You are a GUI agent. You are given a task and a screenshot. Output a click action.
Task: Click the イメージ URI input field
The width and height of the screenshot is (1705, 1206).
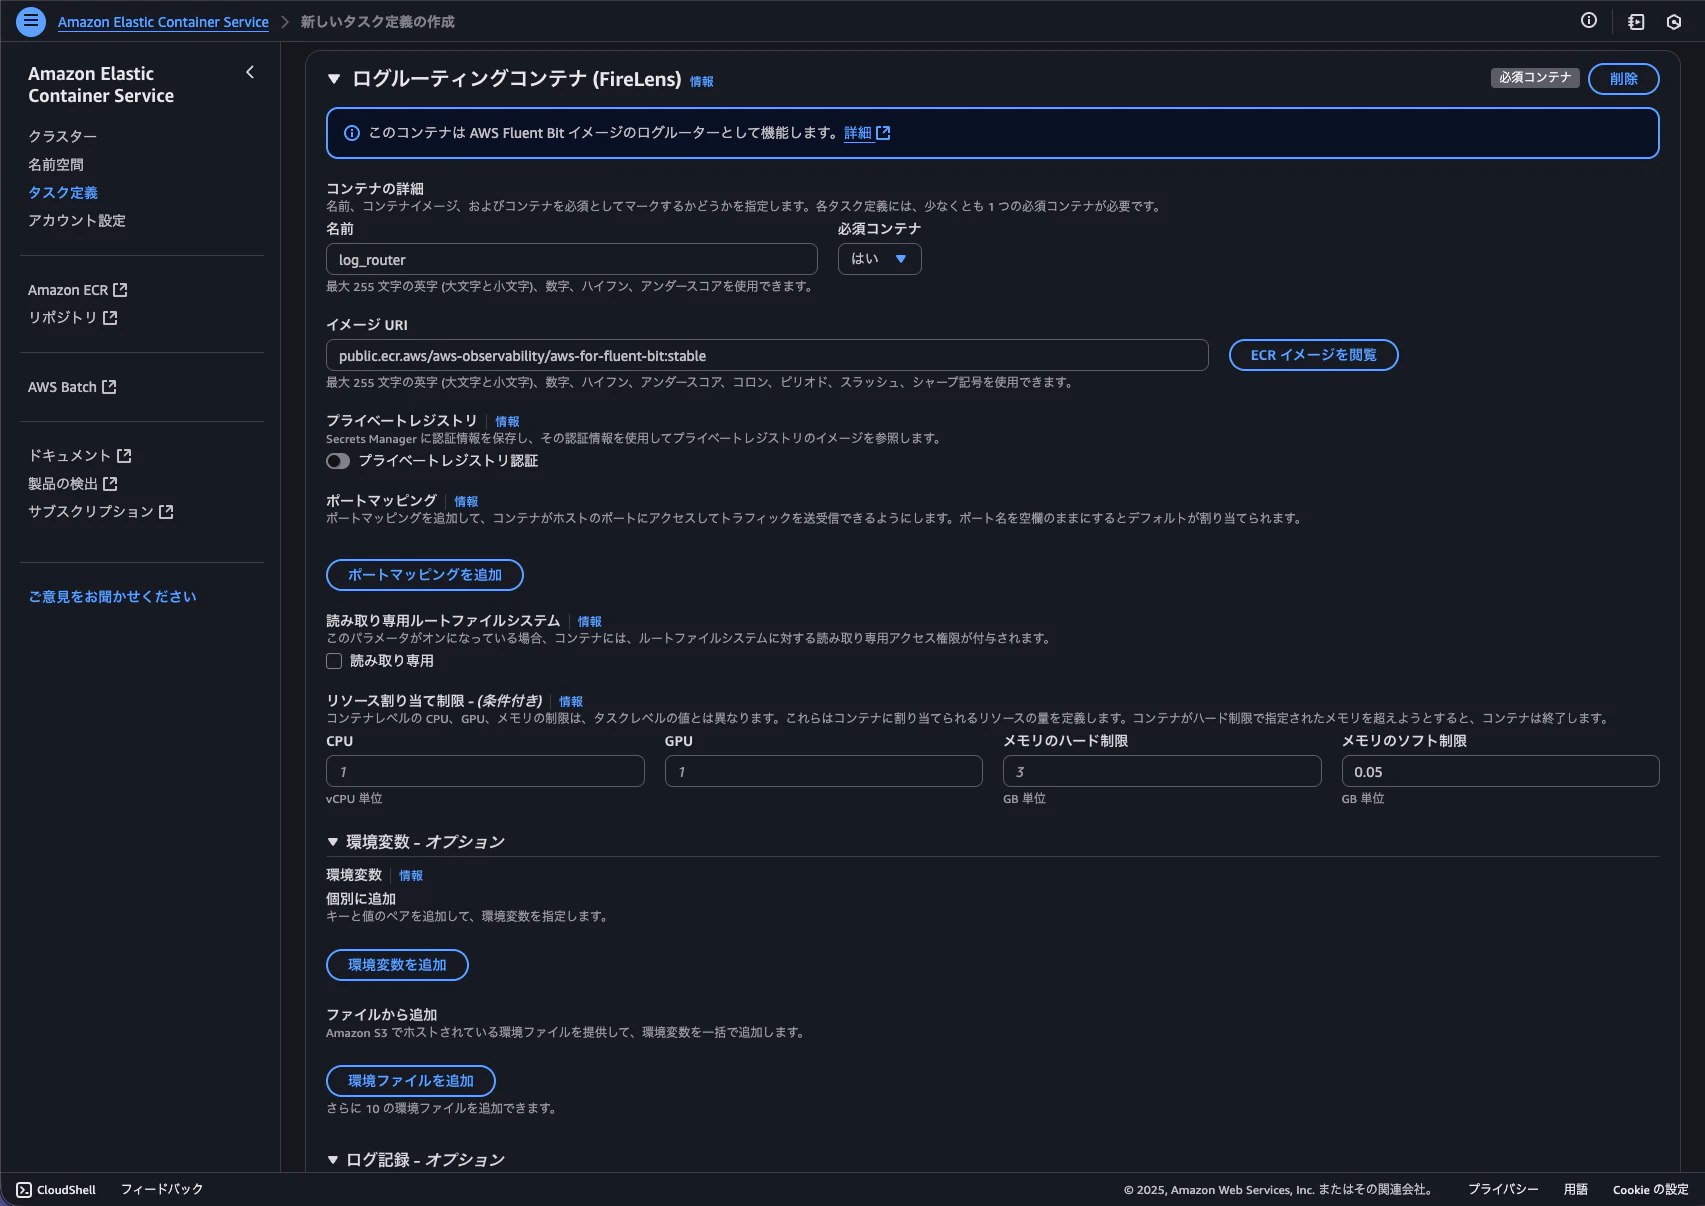767,356
